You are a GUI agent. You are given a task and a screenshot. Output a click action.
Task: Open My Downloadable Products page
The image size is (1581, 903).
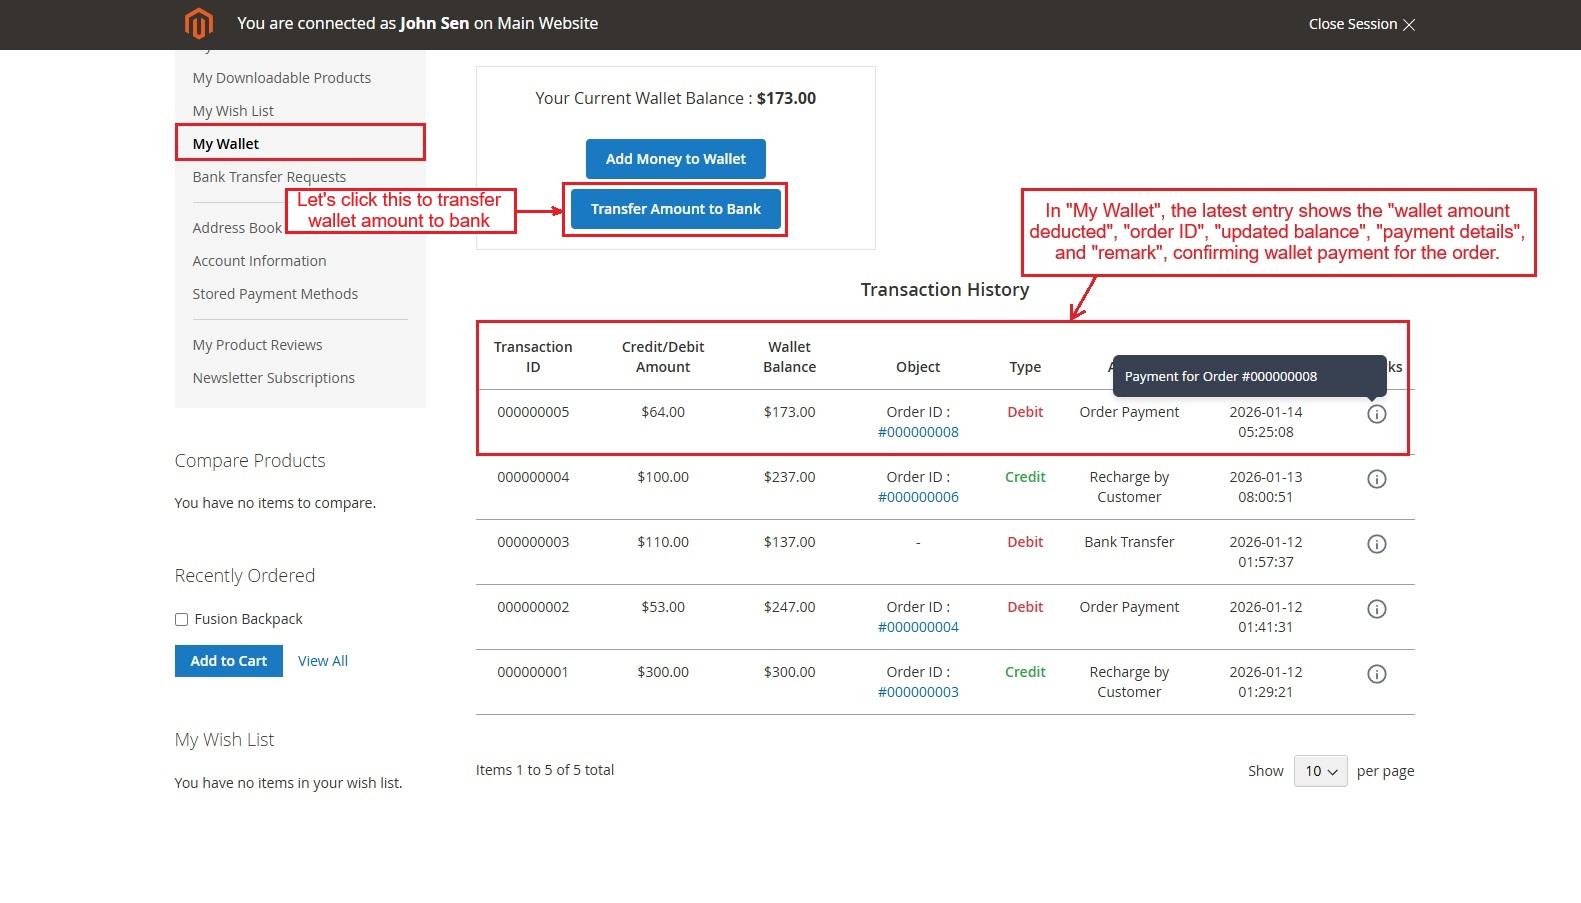click(x=281, y=78)
